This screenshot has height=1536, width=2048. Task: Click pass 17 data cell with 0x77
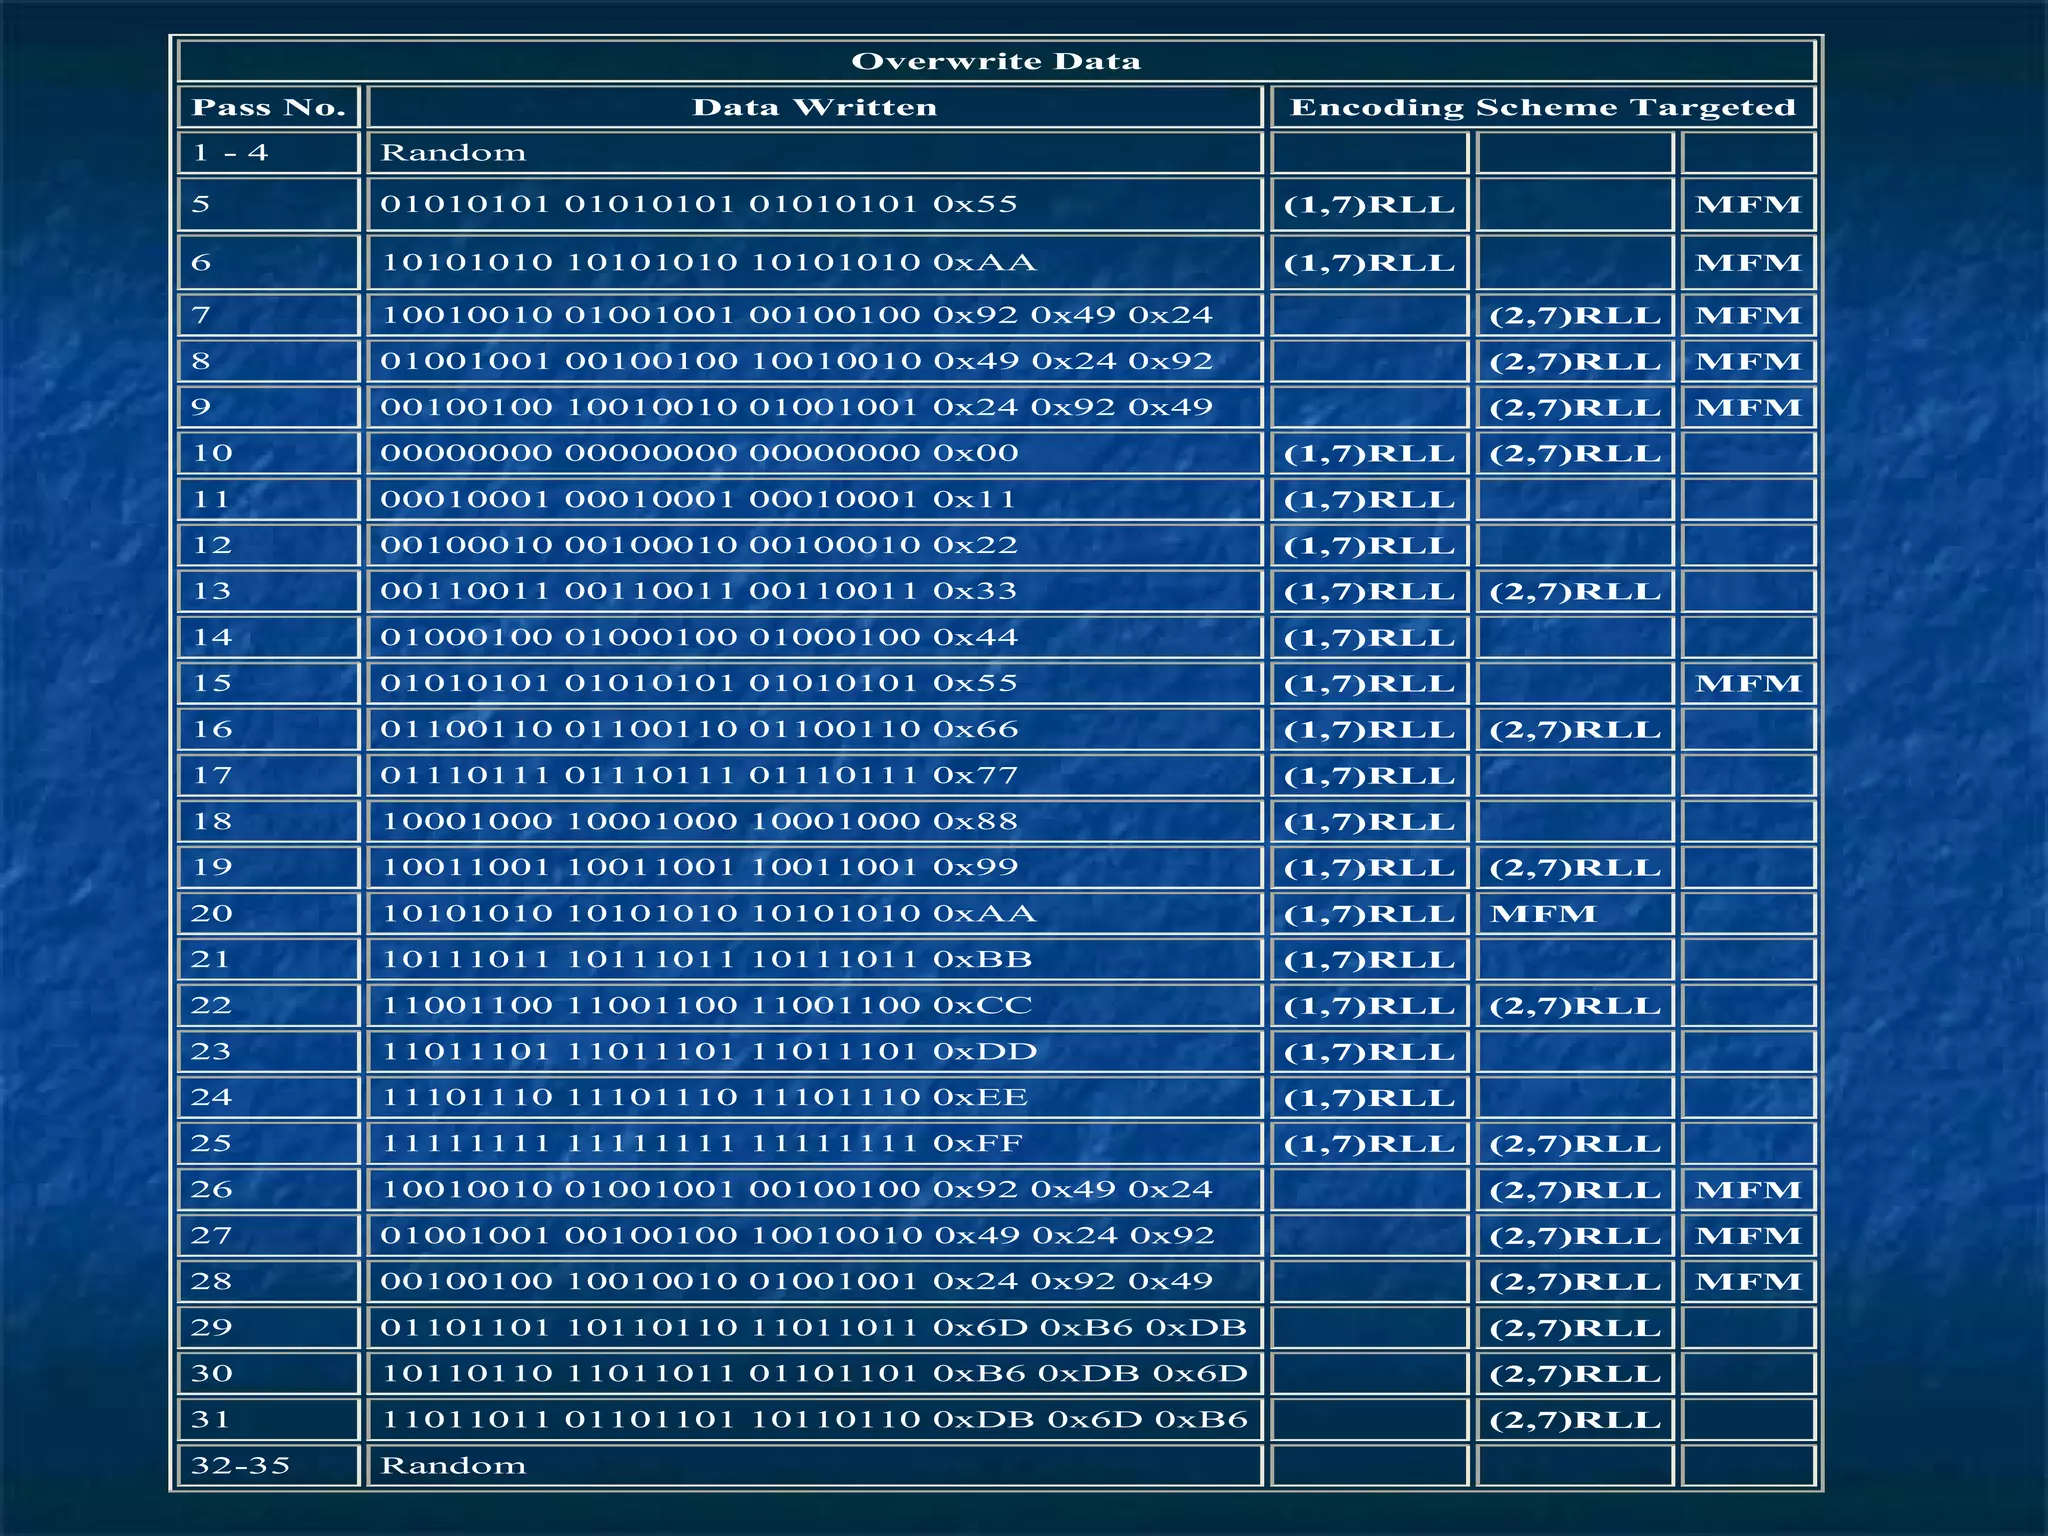815,775
